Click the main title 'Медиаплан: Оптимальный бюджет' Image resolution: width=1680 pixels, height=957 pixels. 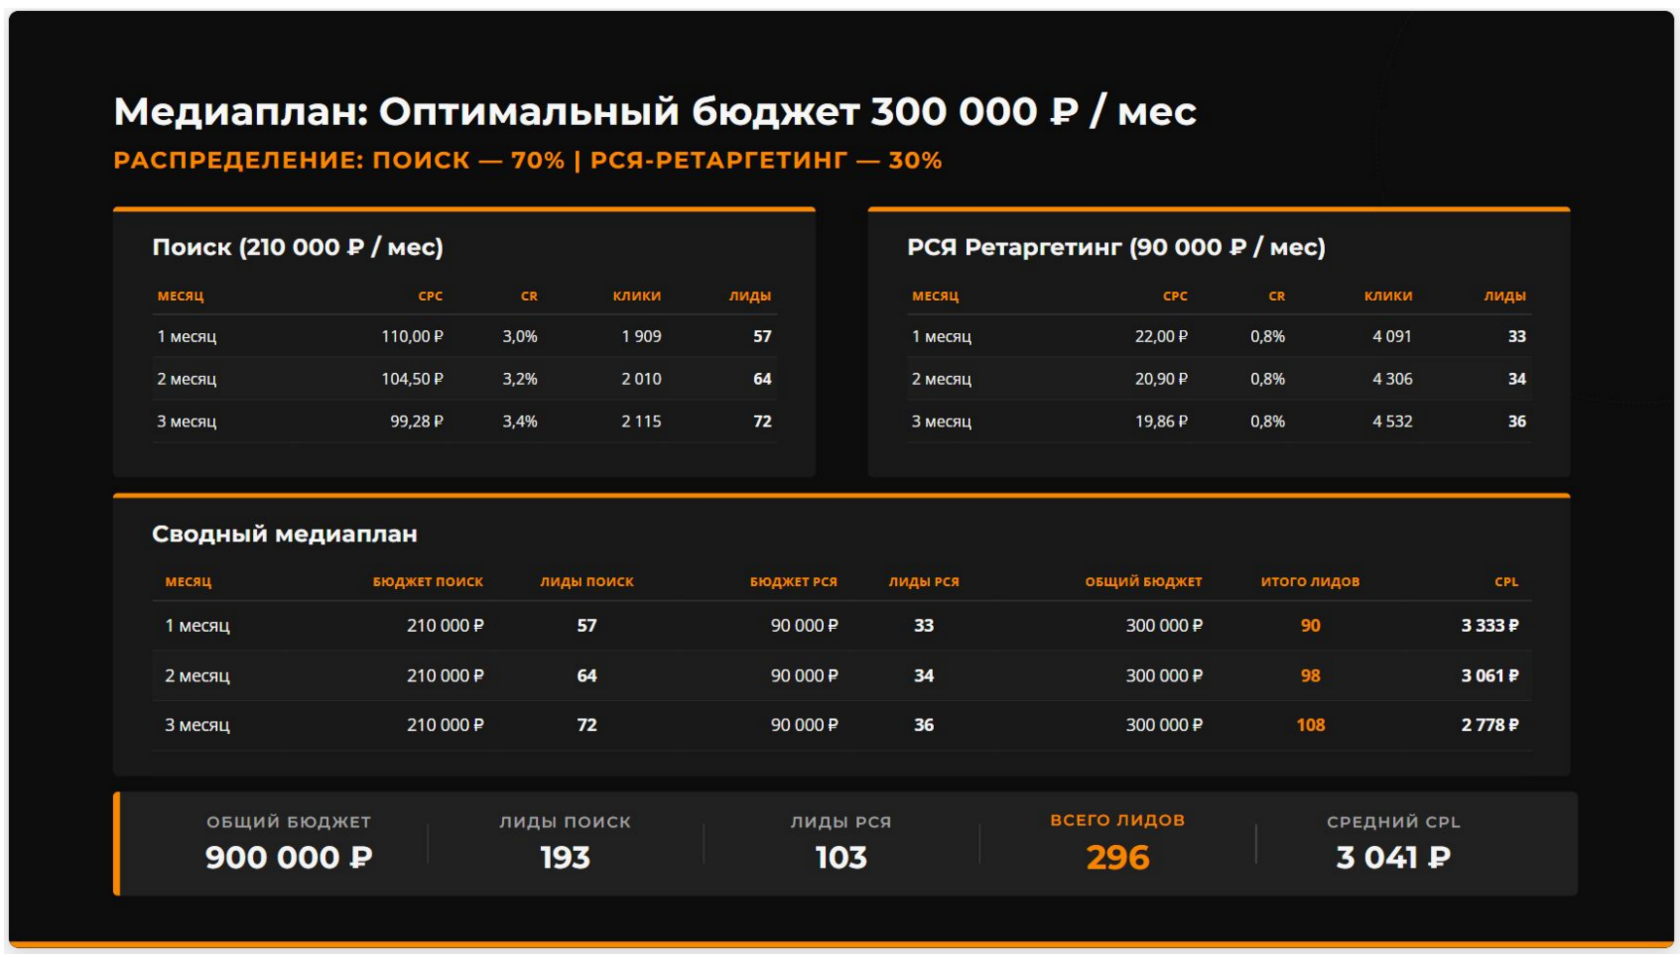486,112
